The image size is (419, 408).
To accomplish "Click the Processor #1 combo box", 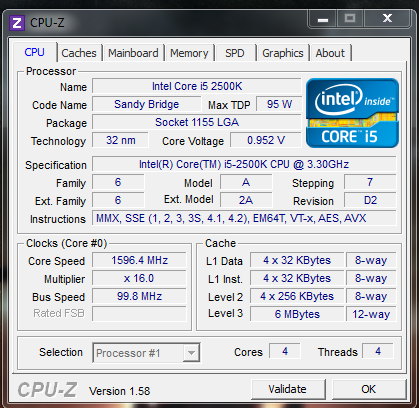I will [146, 353].
